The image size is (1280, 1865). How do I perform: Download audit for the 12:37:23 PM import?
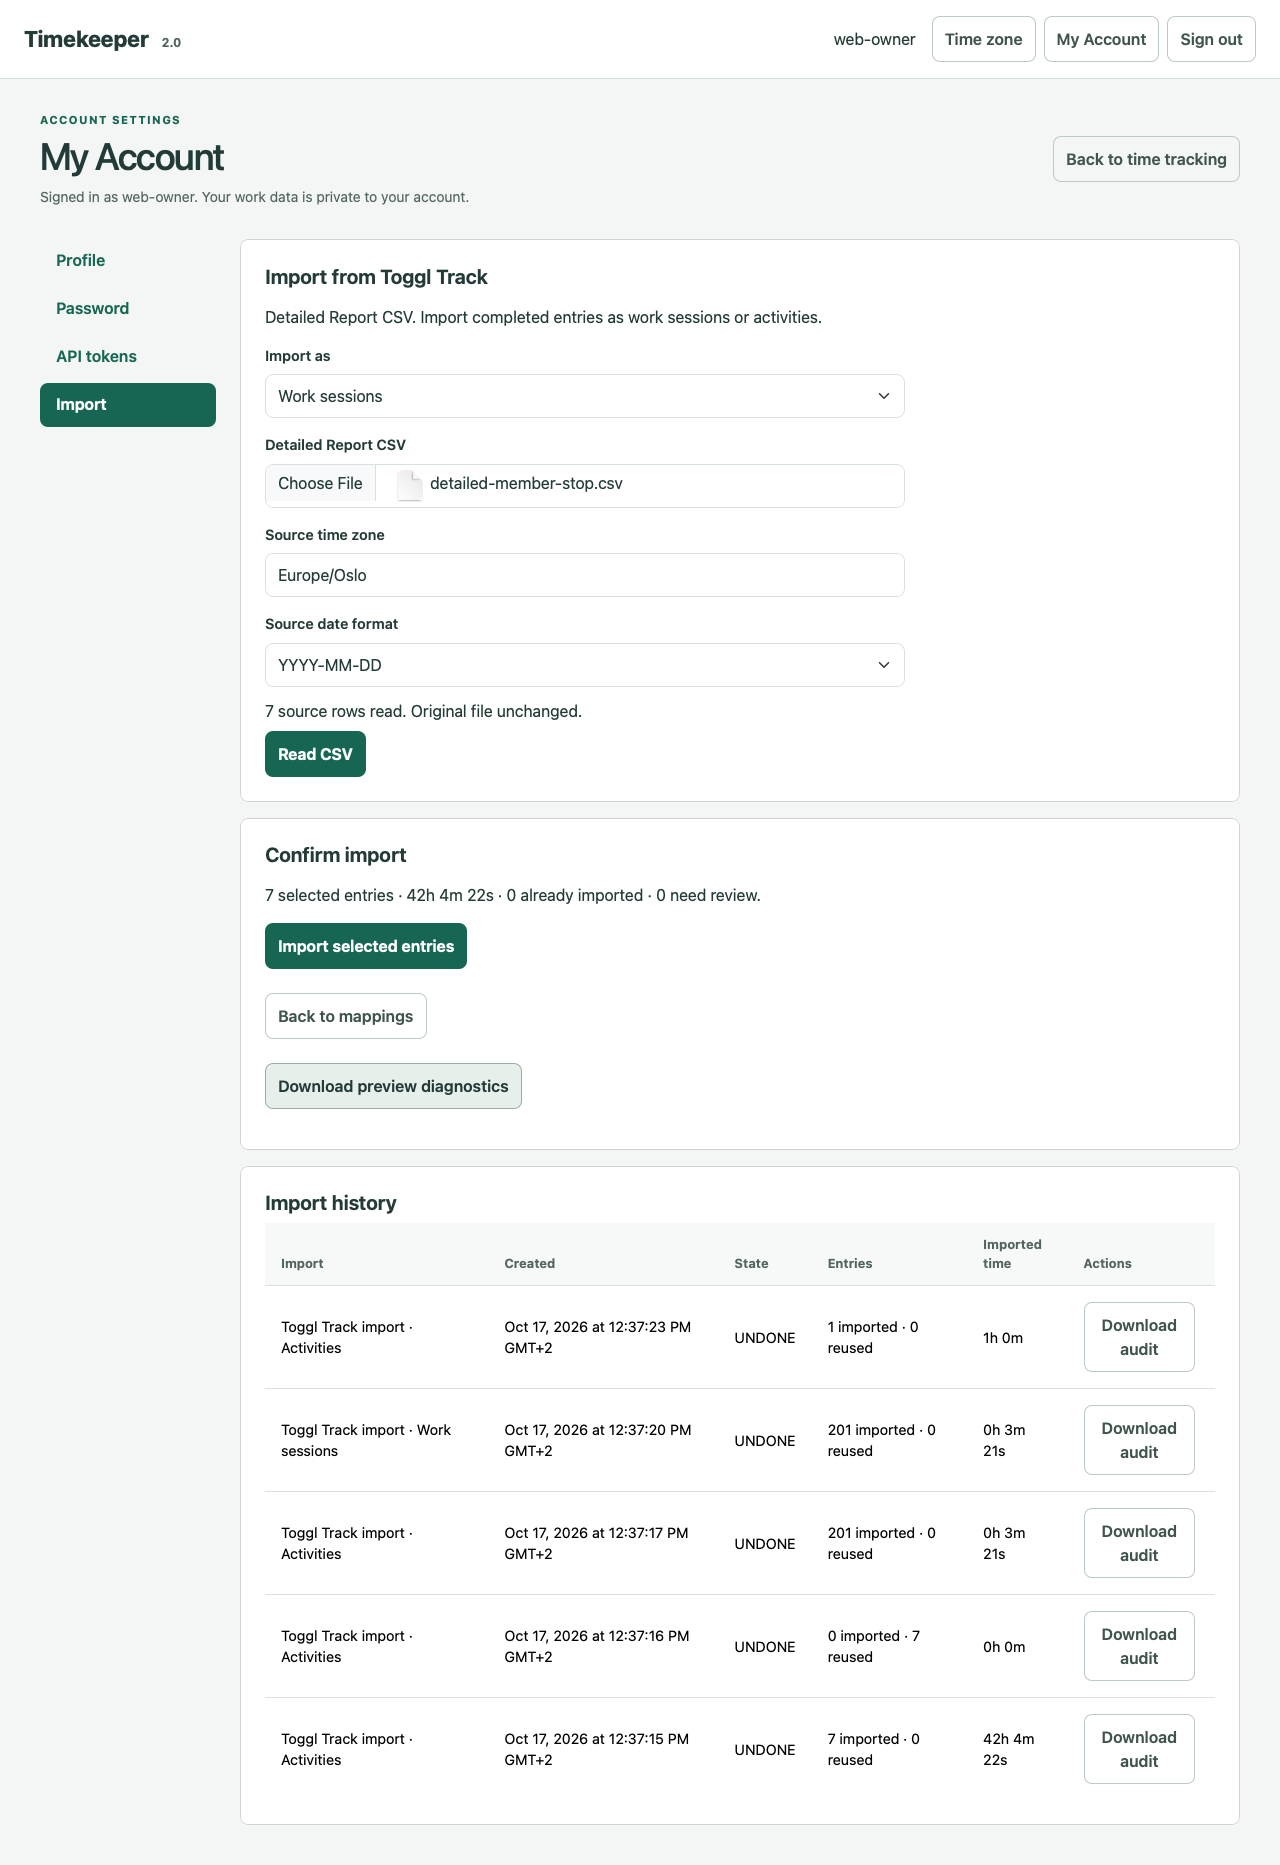(x=1139, y=1337)
